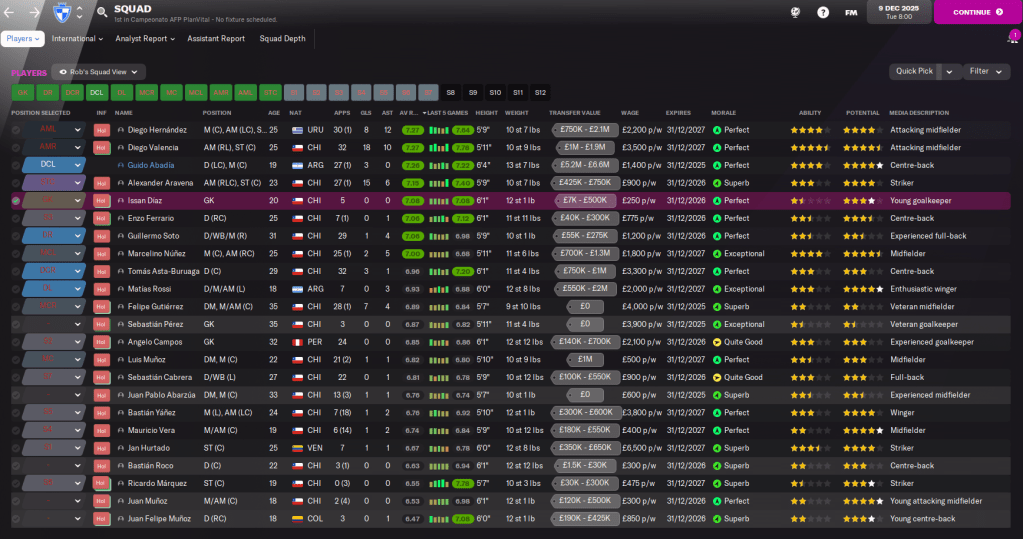Toggle selection checkbox for Issan Díaz

[15, 201]
